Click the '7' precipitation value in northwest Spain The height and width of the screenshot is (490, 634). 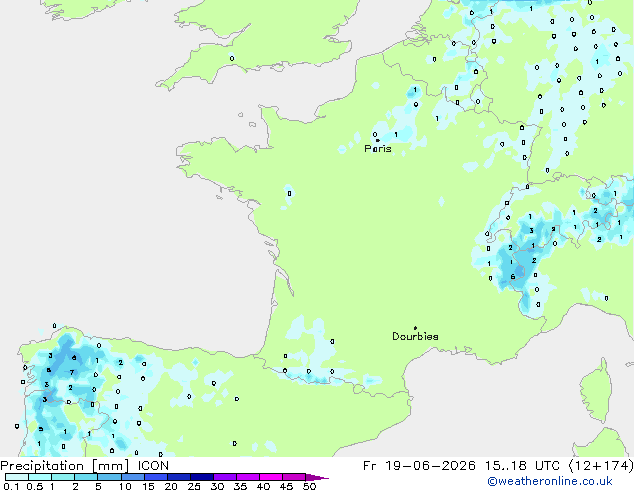72,372
